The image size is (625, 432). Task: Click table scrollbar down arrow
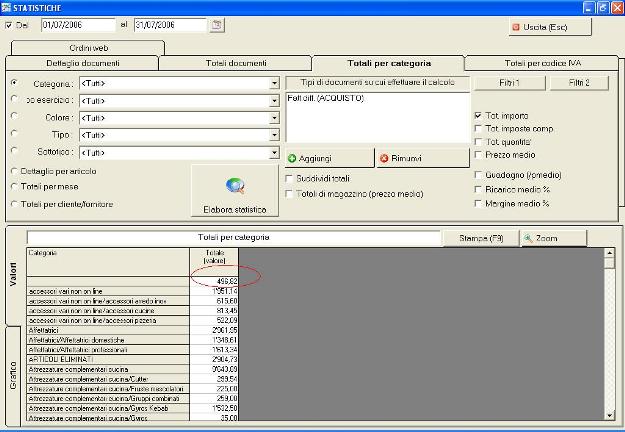tap(609, 415)
